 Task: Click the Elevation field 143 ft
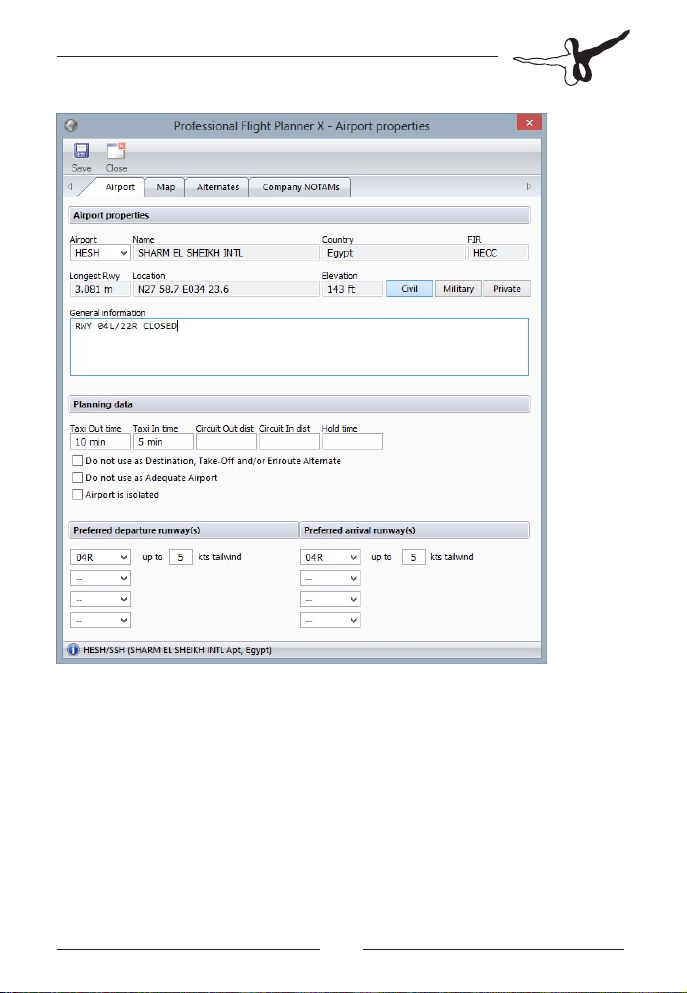click(352, 289)
